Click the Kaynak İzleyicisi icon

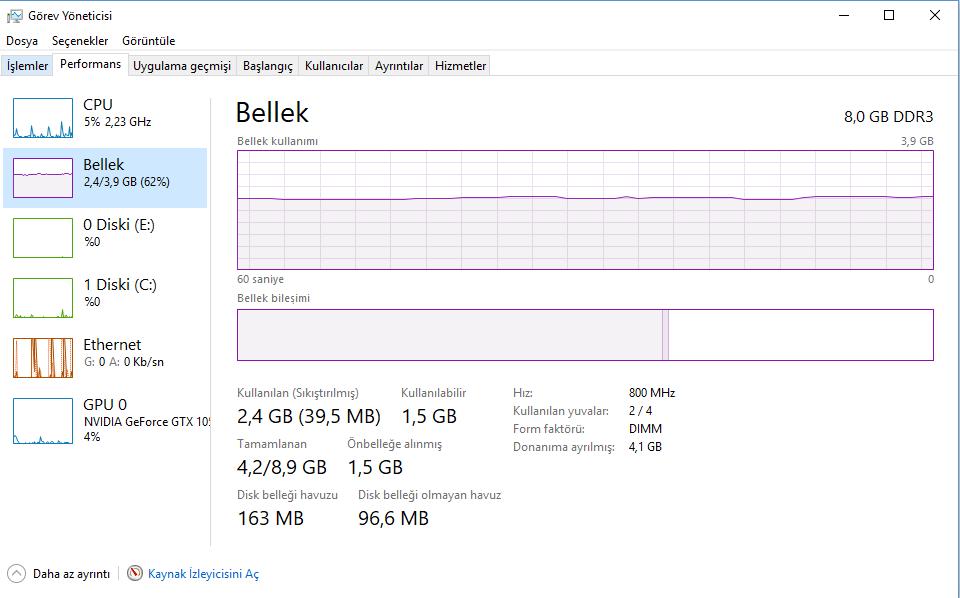pos(136,574)
